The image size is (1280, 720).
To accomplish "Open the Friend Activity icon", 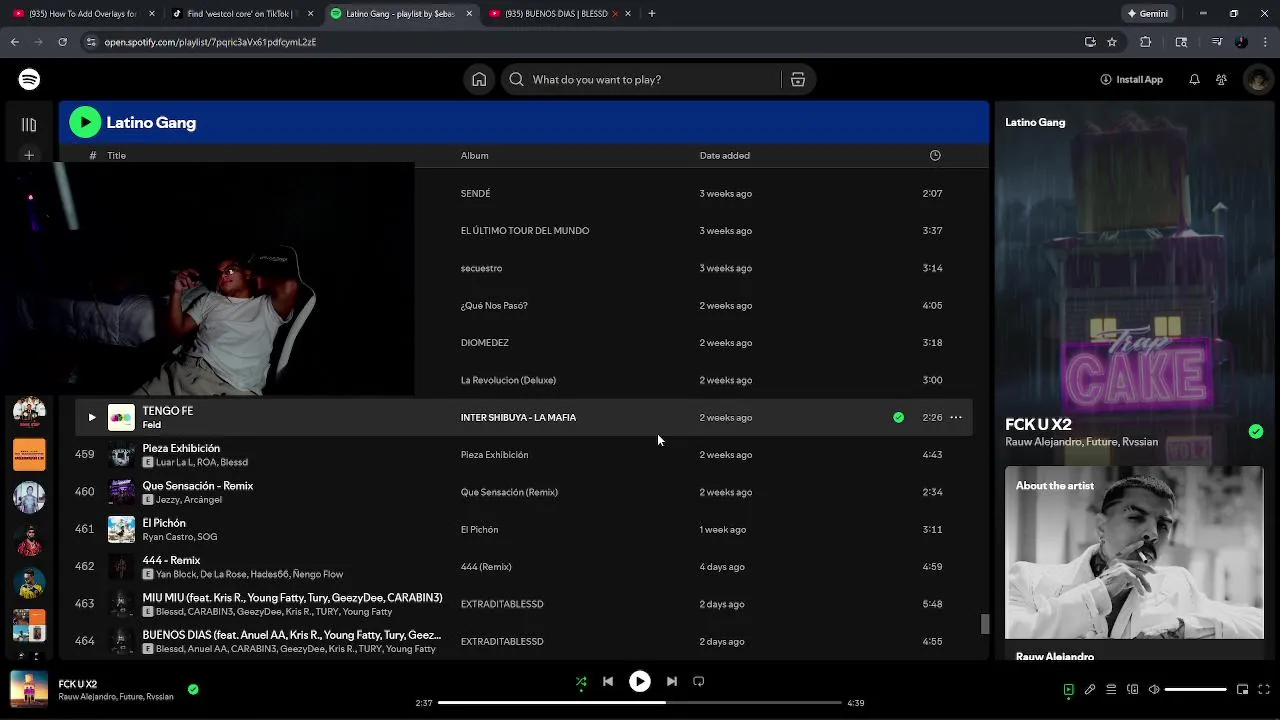I will tap(1221, 79).
